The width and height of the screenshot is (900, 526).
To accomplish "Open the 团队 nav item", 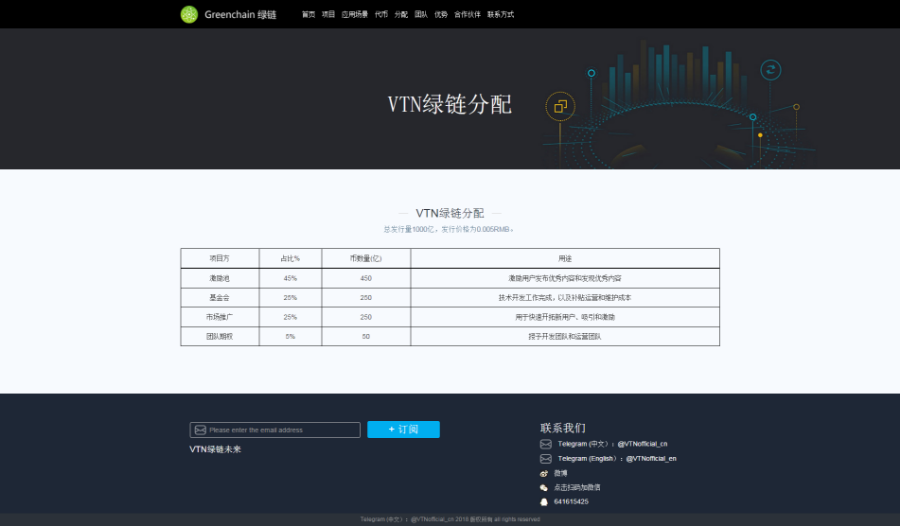I will 421,14.
